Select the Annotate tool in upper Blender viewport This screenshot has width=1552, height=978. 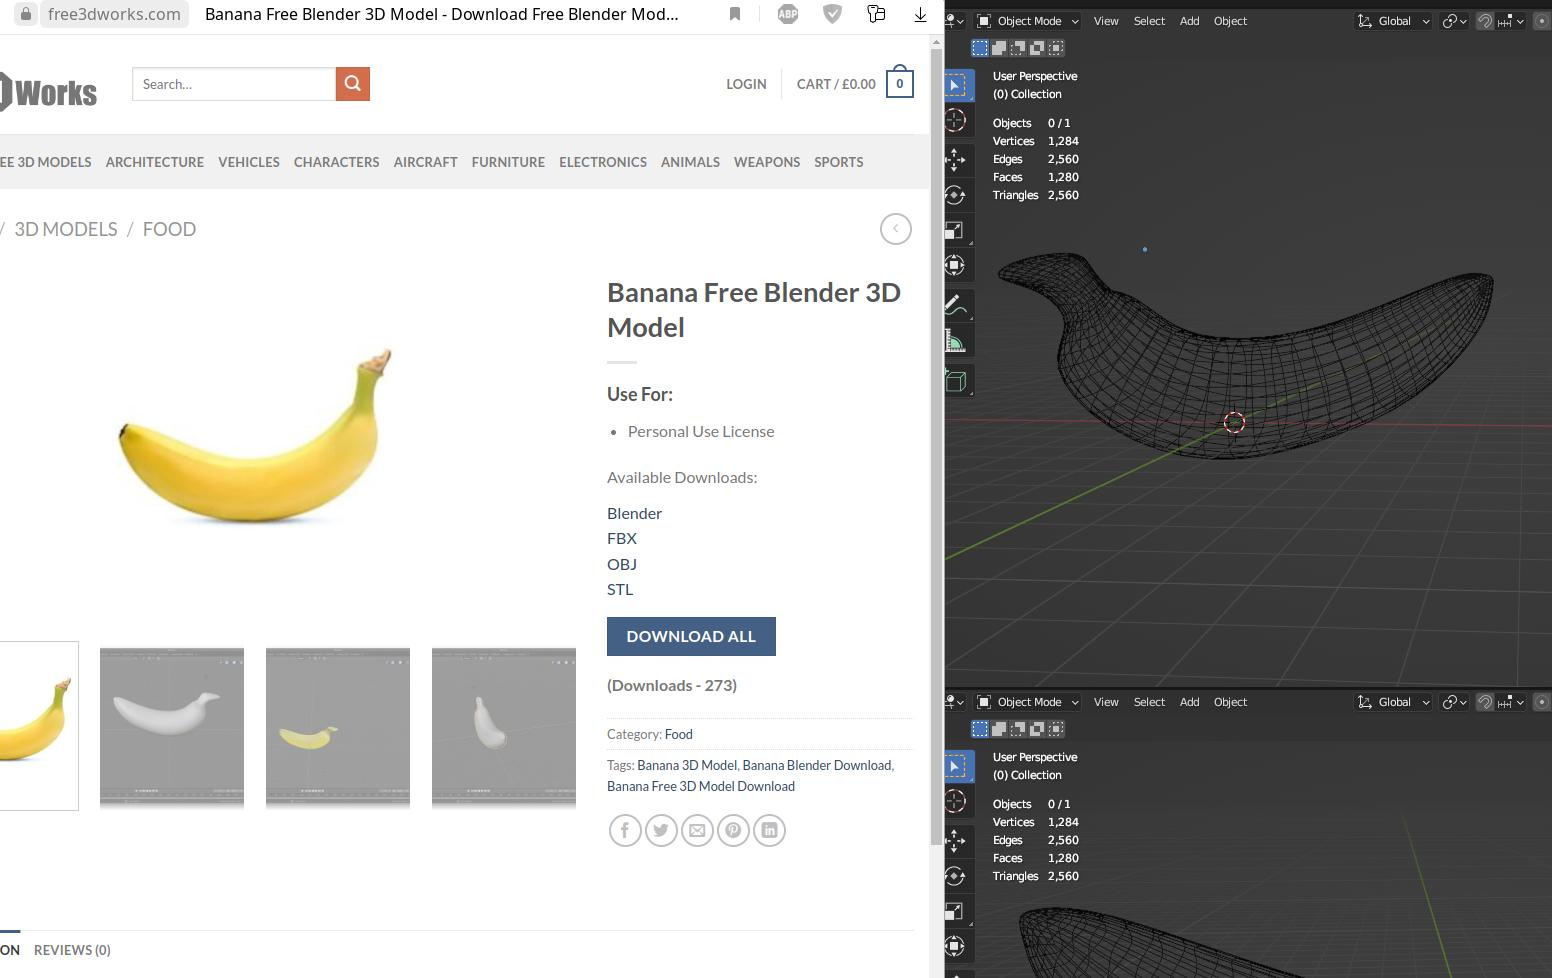[955, 305]
